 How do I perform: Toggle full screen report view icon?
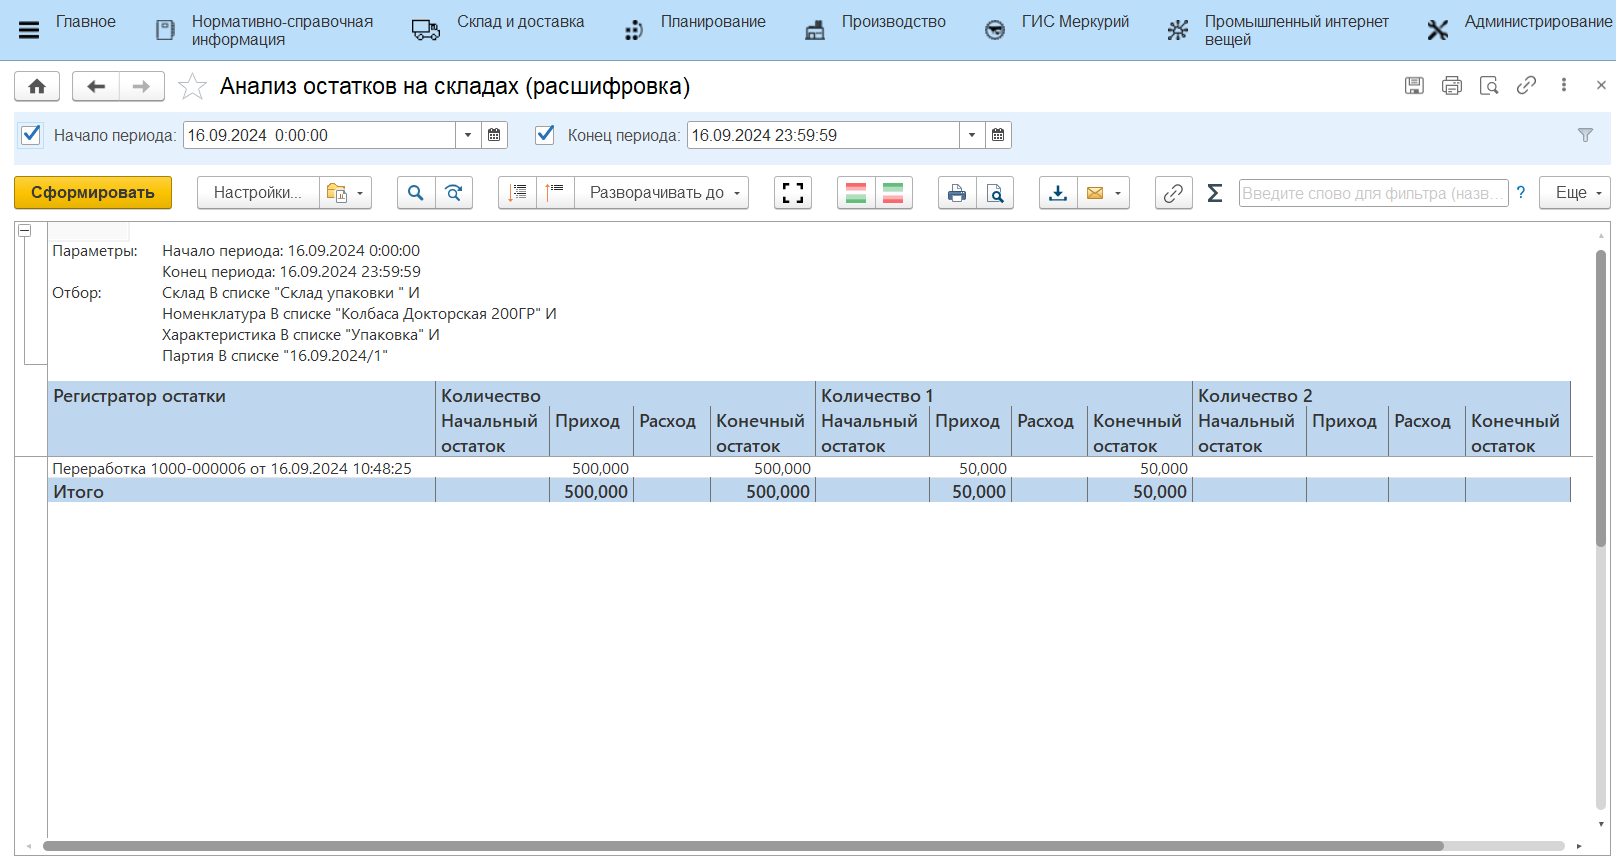[793, 193]
